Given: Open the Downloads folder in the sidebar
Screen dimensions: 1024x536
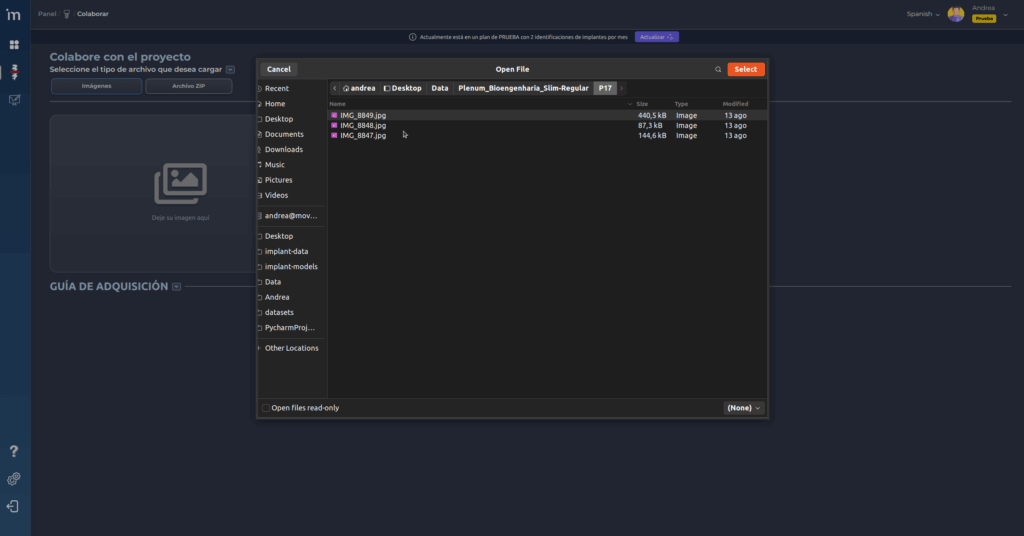Looking at the screenshot, I should pyautogui.click(x=283, y=149).
